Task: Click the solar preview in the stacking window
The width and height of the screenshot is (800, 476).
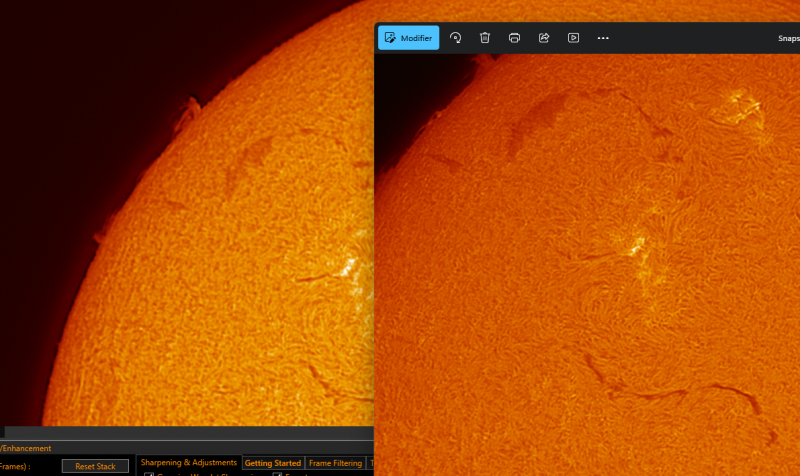Action: 187,213
